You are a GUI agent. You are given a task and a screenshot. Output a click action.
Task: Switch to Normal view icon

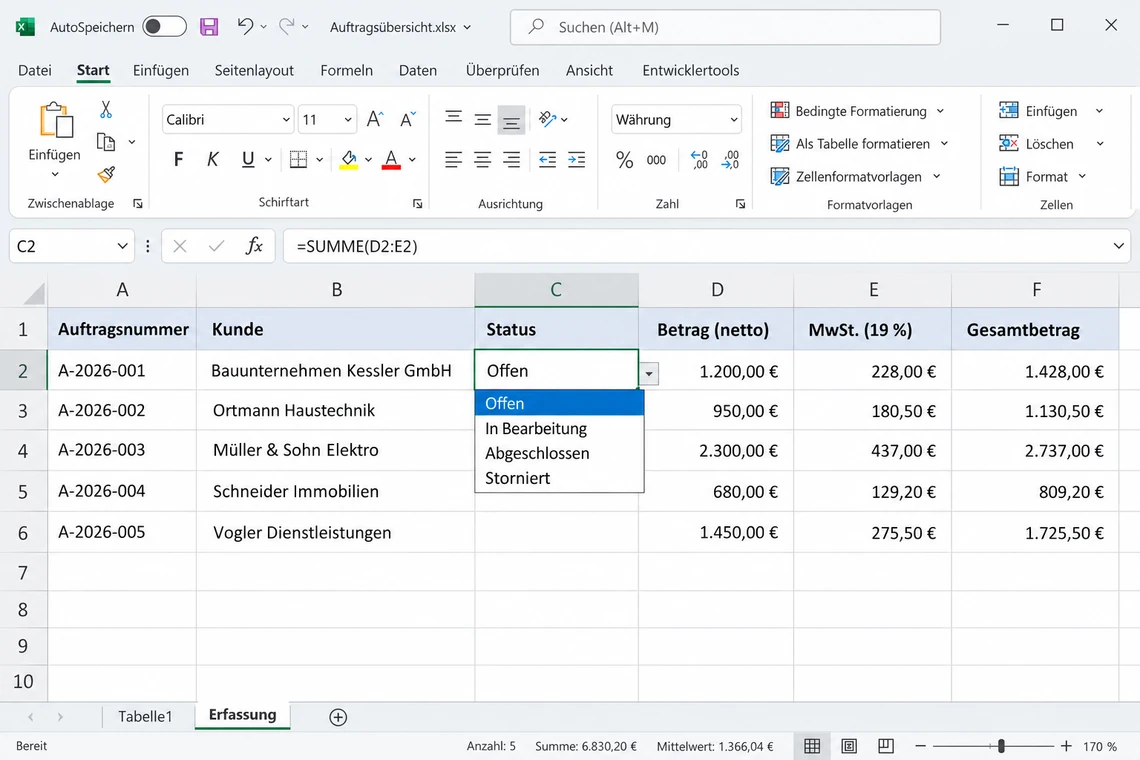pyautogui.click(x=812, y=746)
